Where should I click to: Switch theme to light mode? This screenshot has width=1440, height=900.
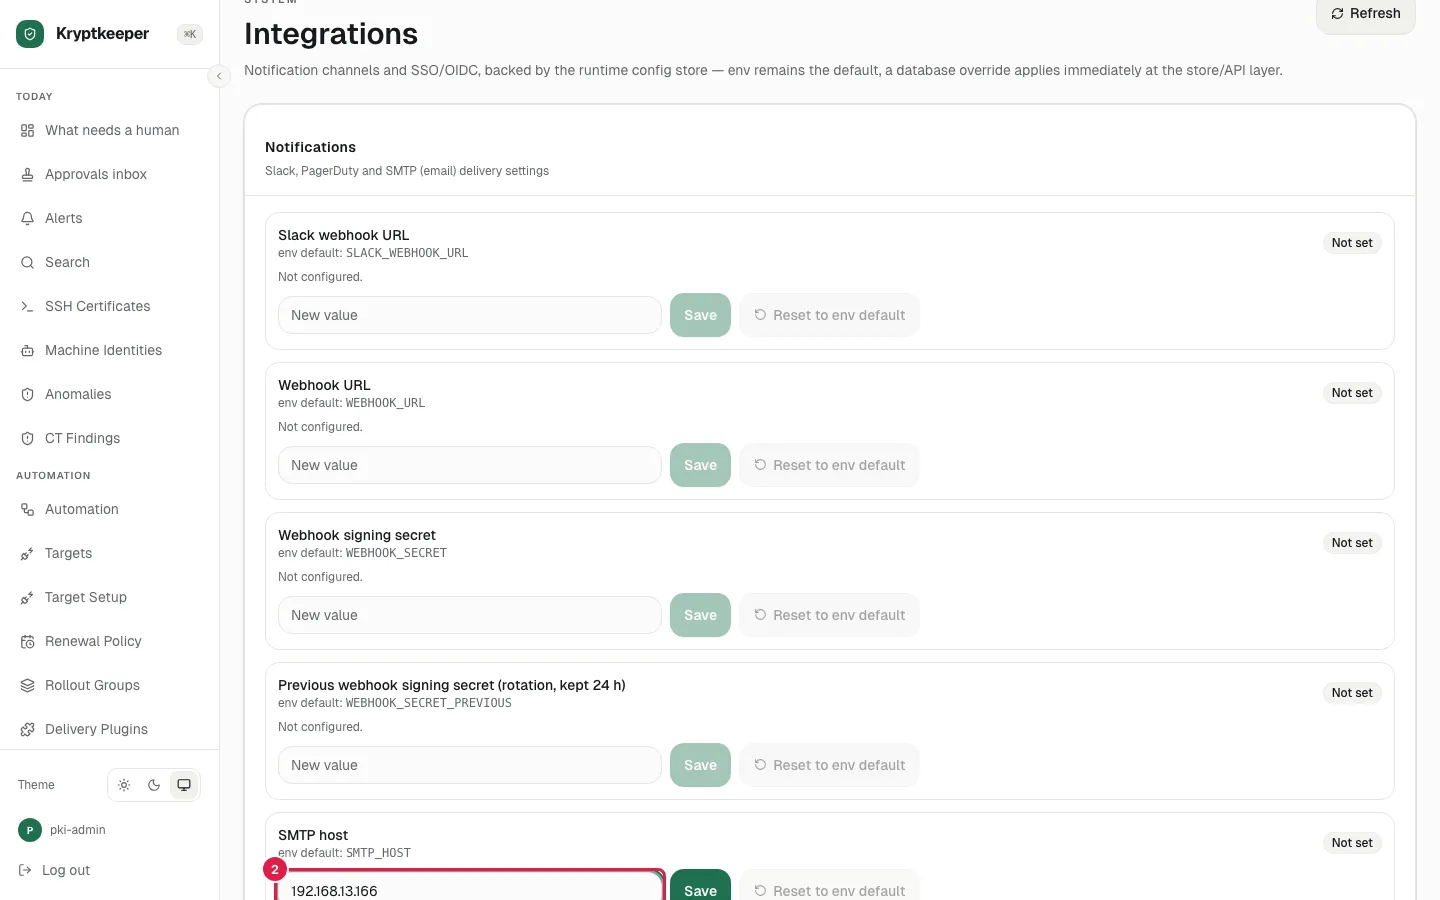coord(124,785)
